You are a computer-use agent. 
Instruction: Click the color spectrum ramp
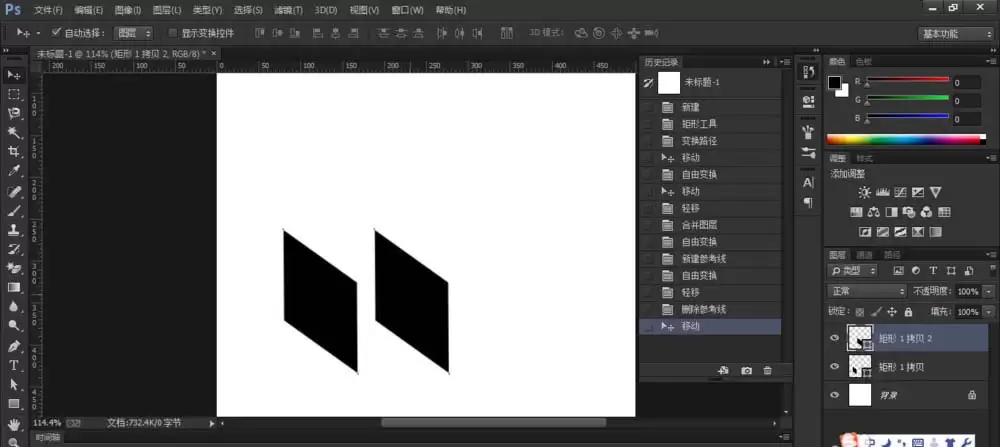[x=906, y=139]
